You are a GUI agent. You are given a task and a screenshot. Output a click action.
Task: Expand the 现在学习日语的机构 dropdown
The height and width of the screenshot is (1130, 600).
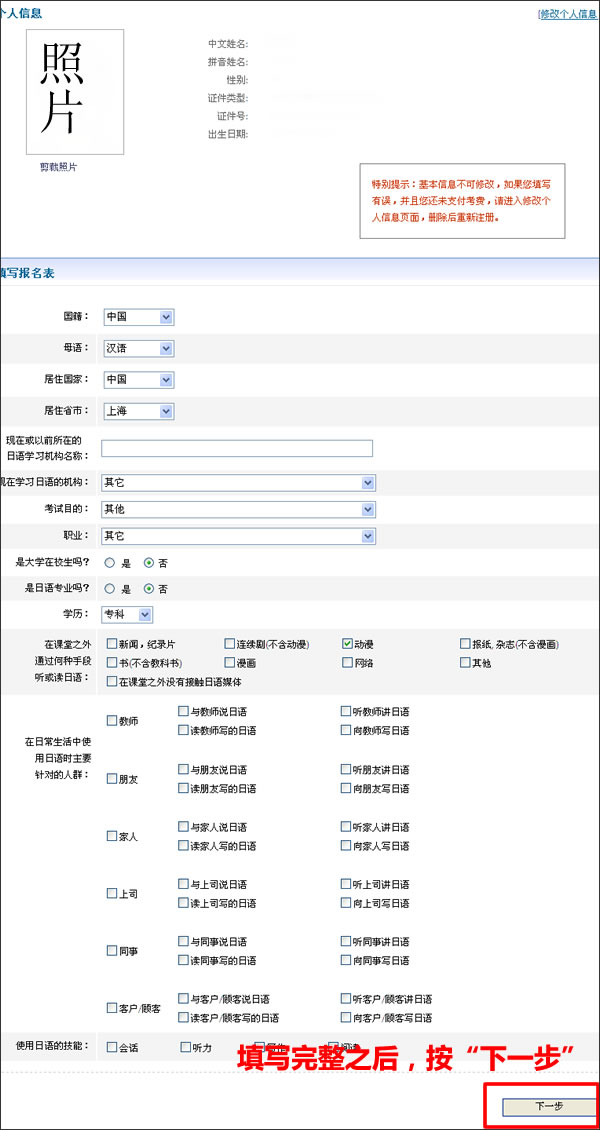pyautogui.click(x=239, y=483)
